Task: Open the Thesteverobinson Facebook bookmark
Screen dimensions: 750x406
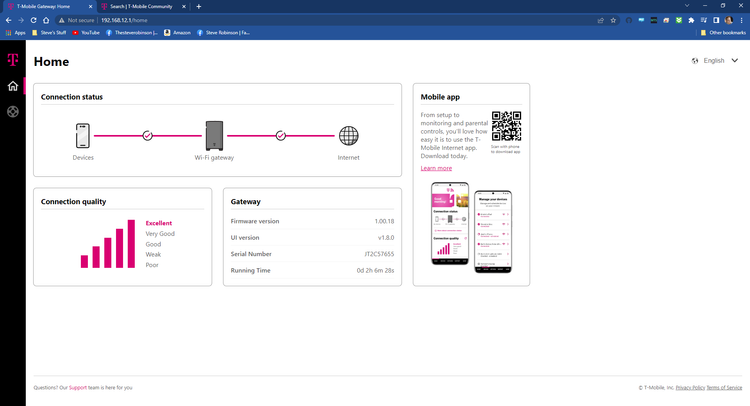Action: coord(132,33)
